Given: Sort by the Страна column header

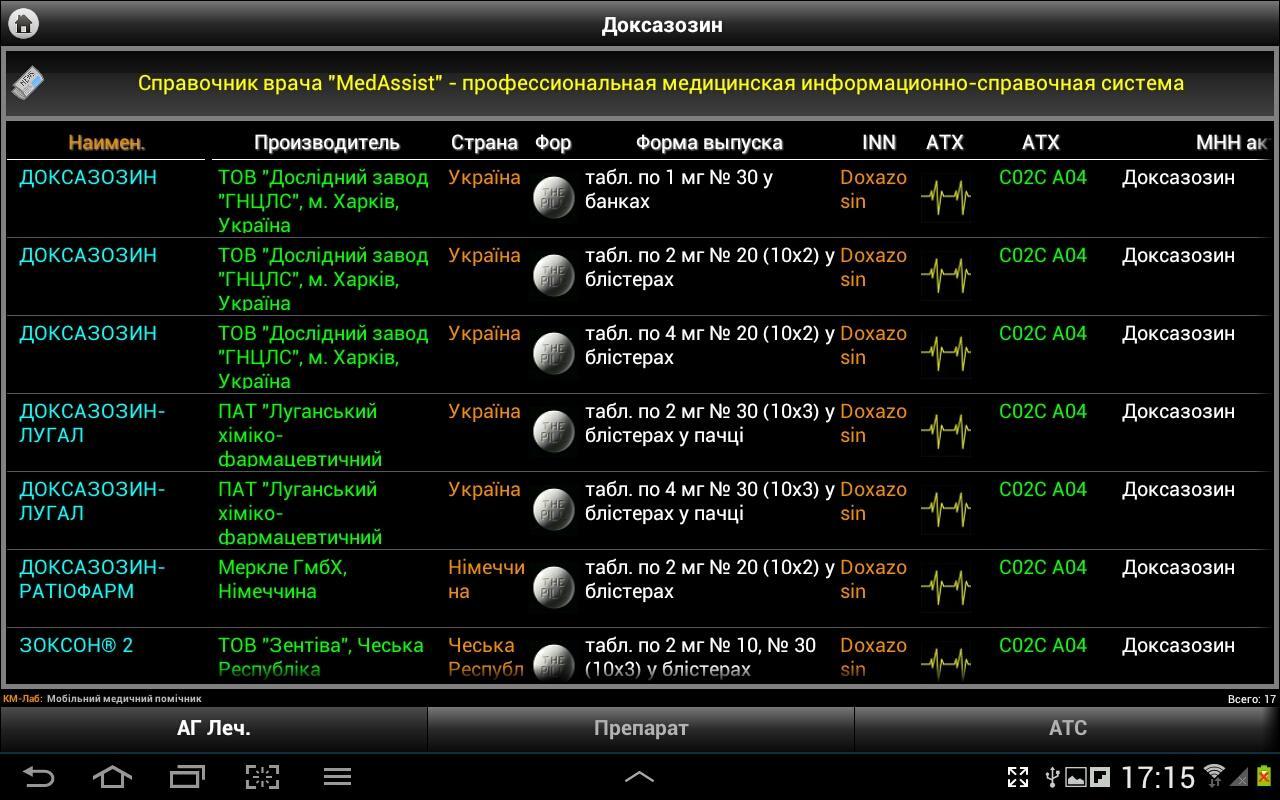Looking at the screenshot, I should point(484,143).
